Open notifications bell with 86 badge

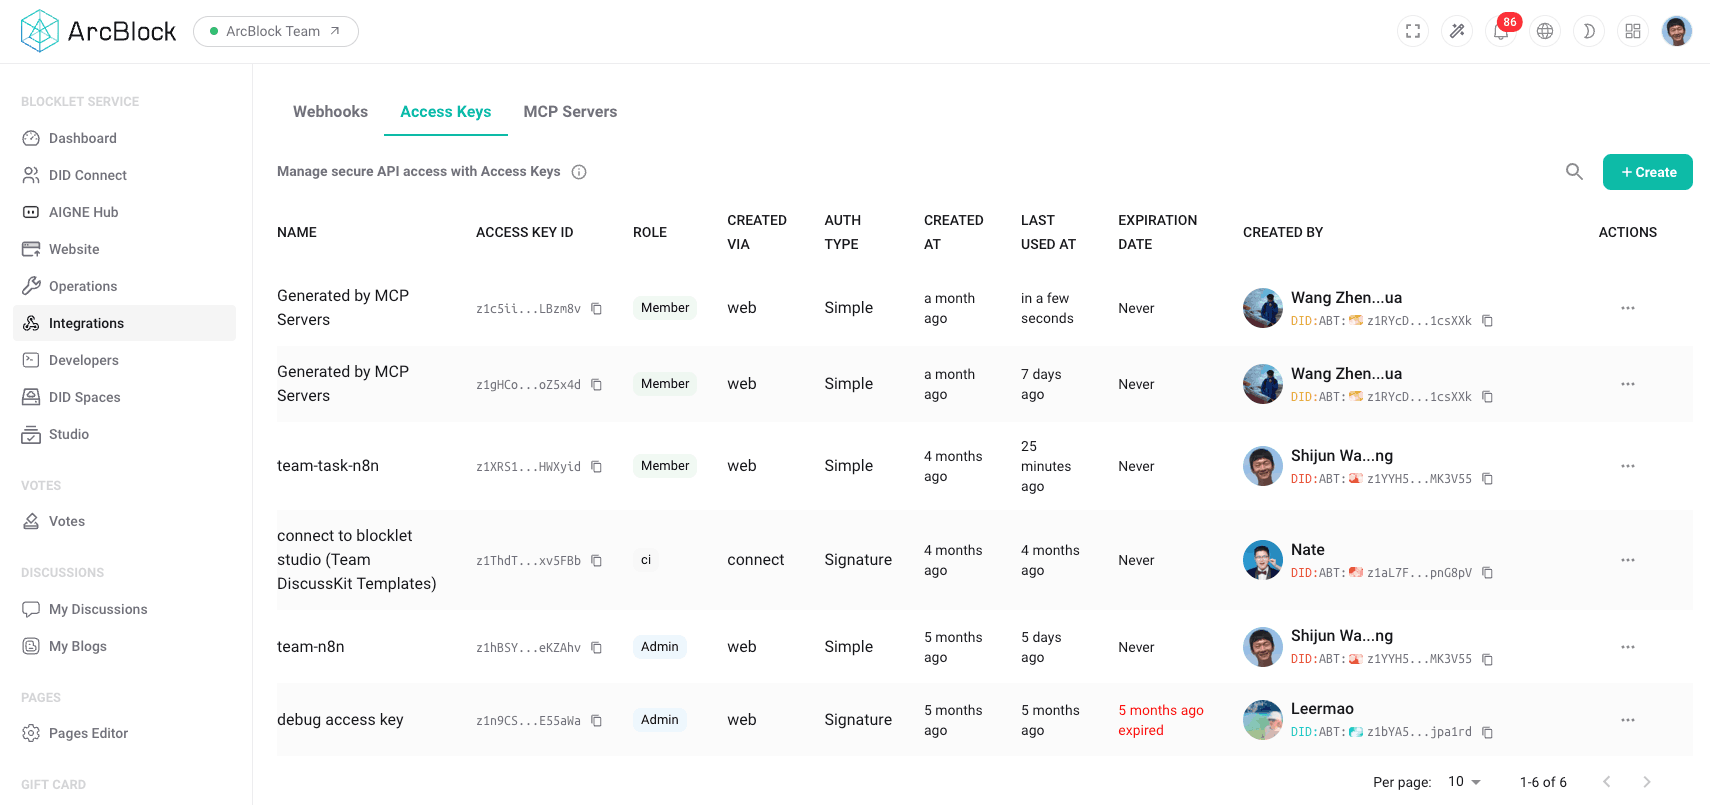click(x=1501, y=31)
